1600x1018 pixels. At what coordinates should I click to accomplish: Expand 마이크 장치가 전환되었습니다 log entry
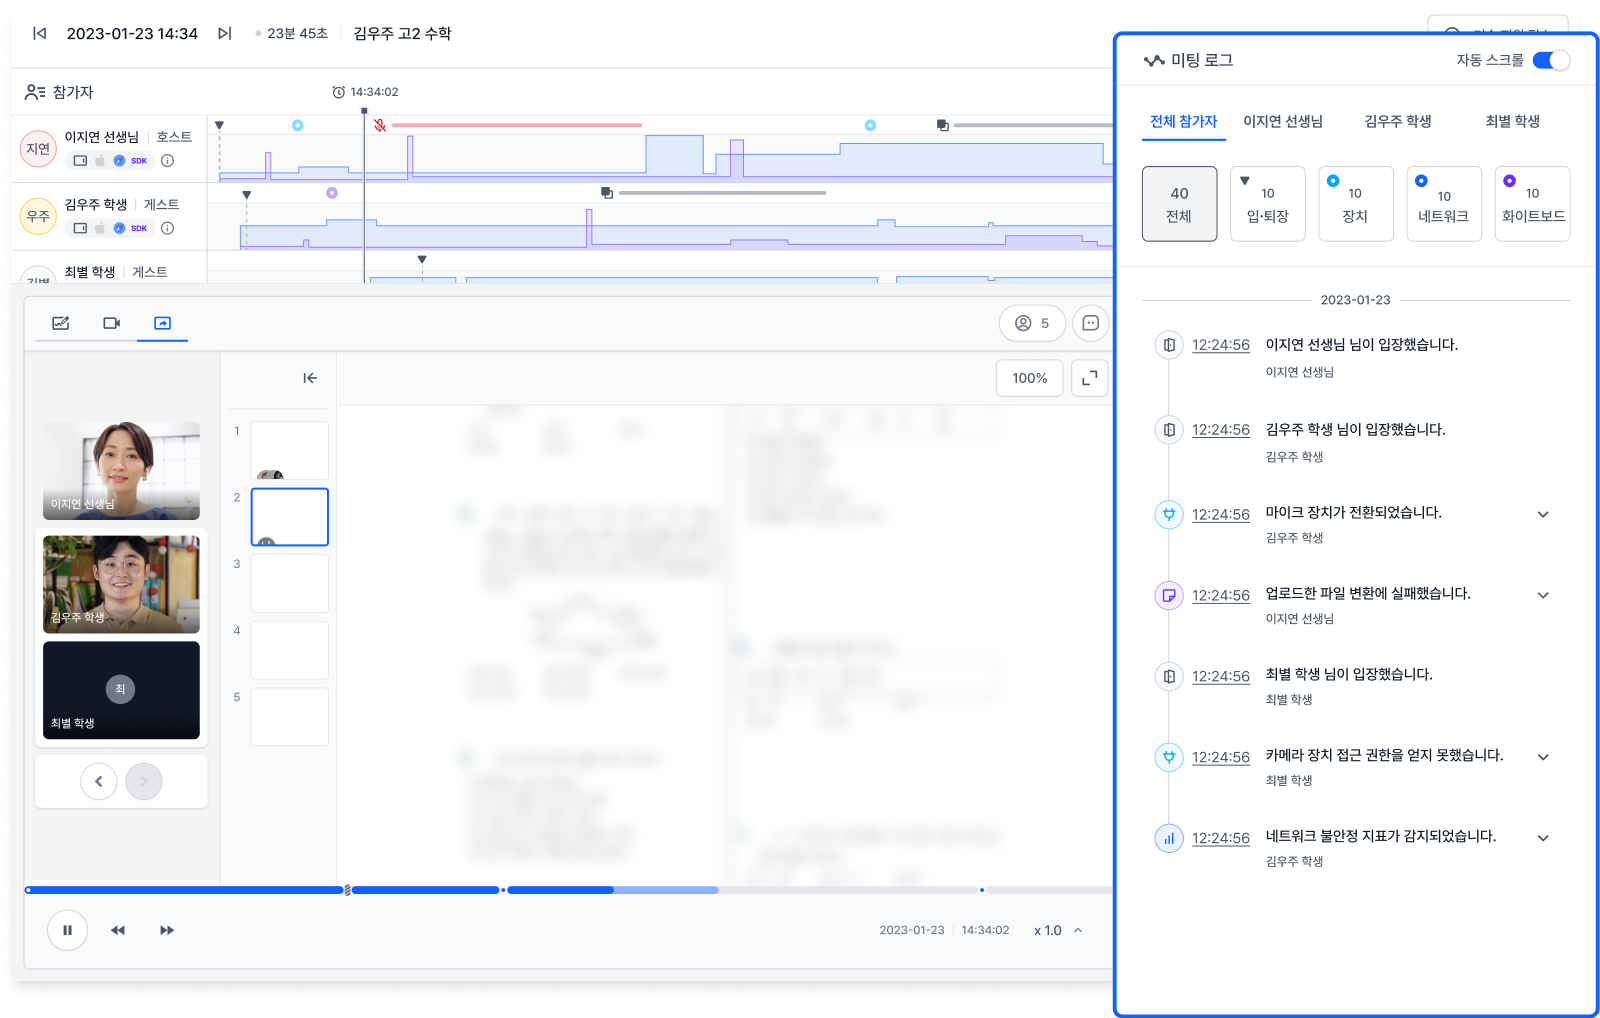tap(1543, 514)
